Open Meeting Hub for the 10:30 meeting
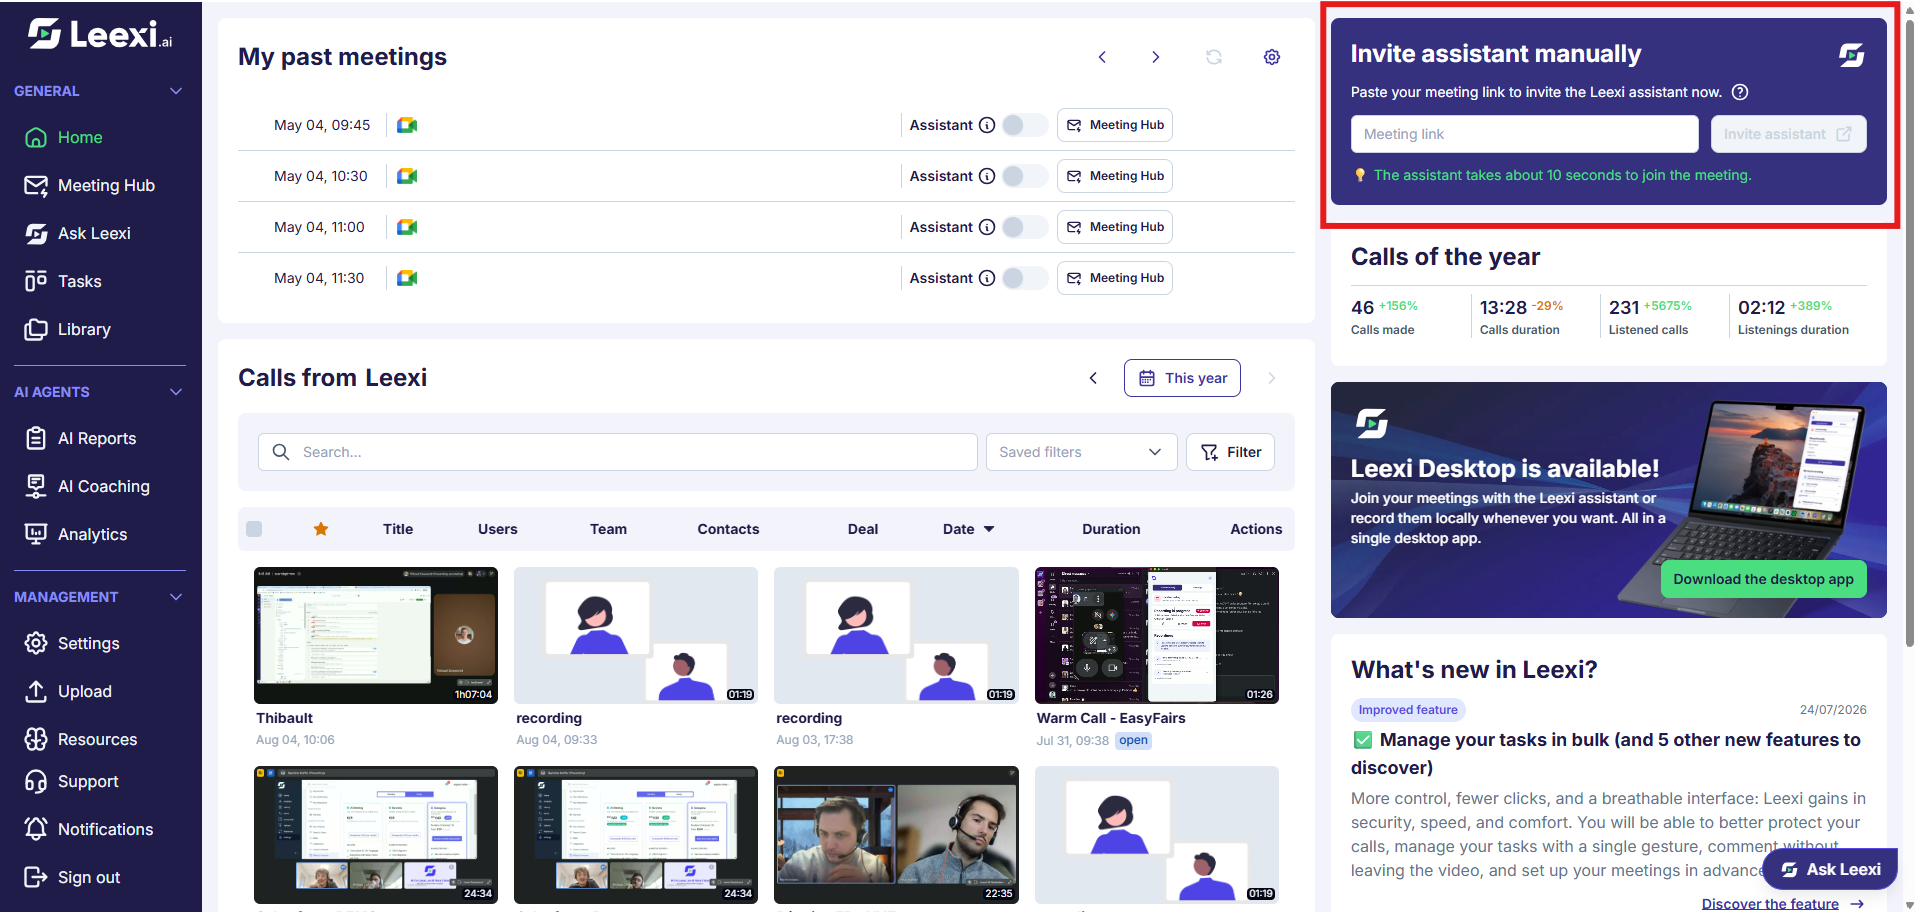The image size is (1915, 912). [1115, 176]
